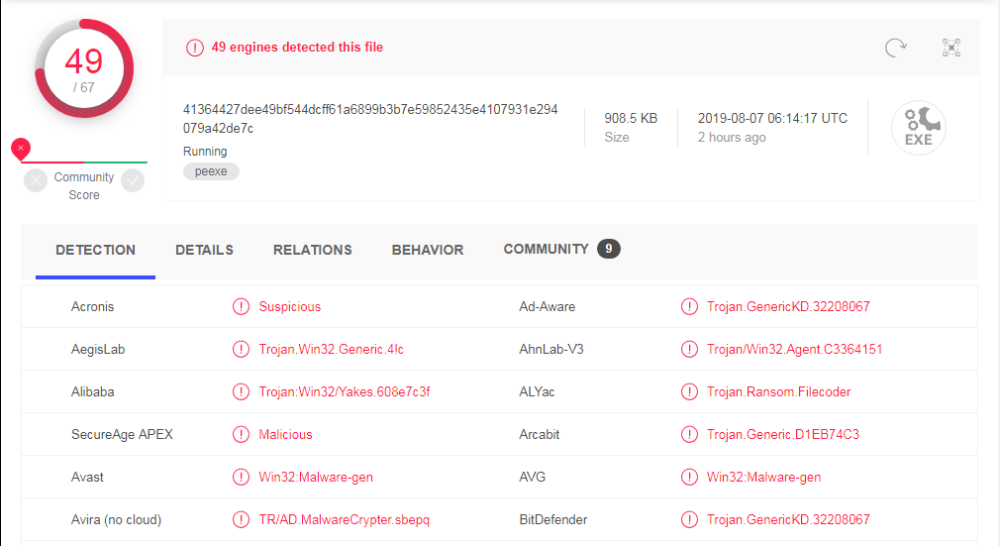Select the DETECTION tab
The width and height of the screenshot is (1000, 546).
click(x=96, y=250)
